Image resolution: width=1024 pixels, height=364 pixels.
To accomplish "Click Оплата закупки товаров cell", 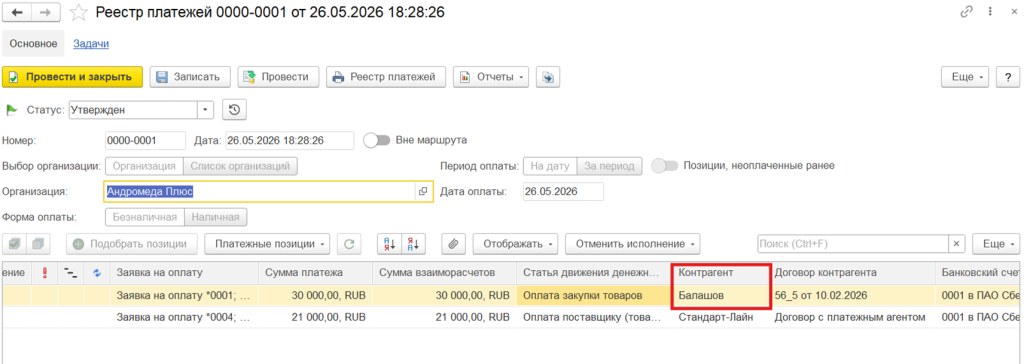I will point(594,295).
